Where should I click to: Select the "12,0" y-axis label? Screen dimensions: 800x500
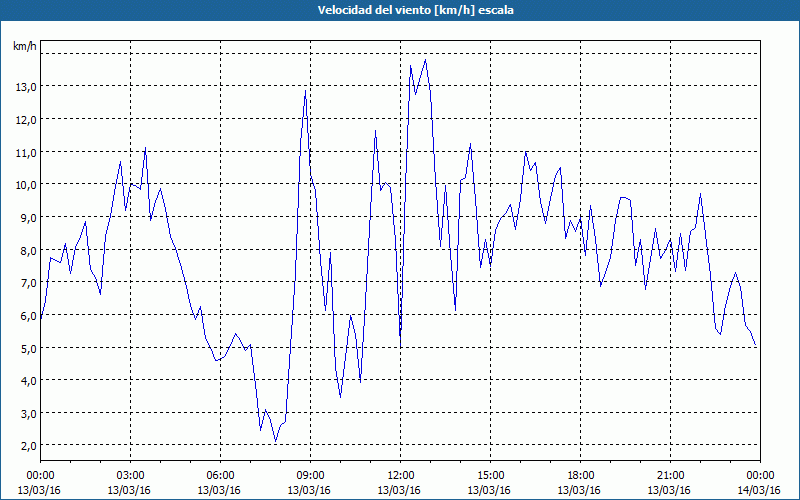click(x=26, y=120)
